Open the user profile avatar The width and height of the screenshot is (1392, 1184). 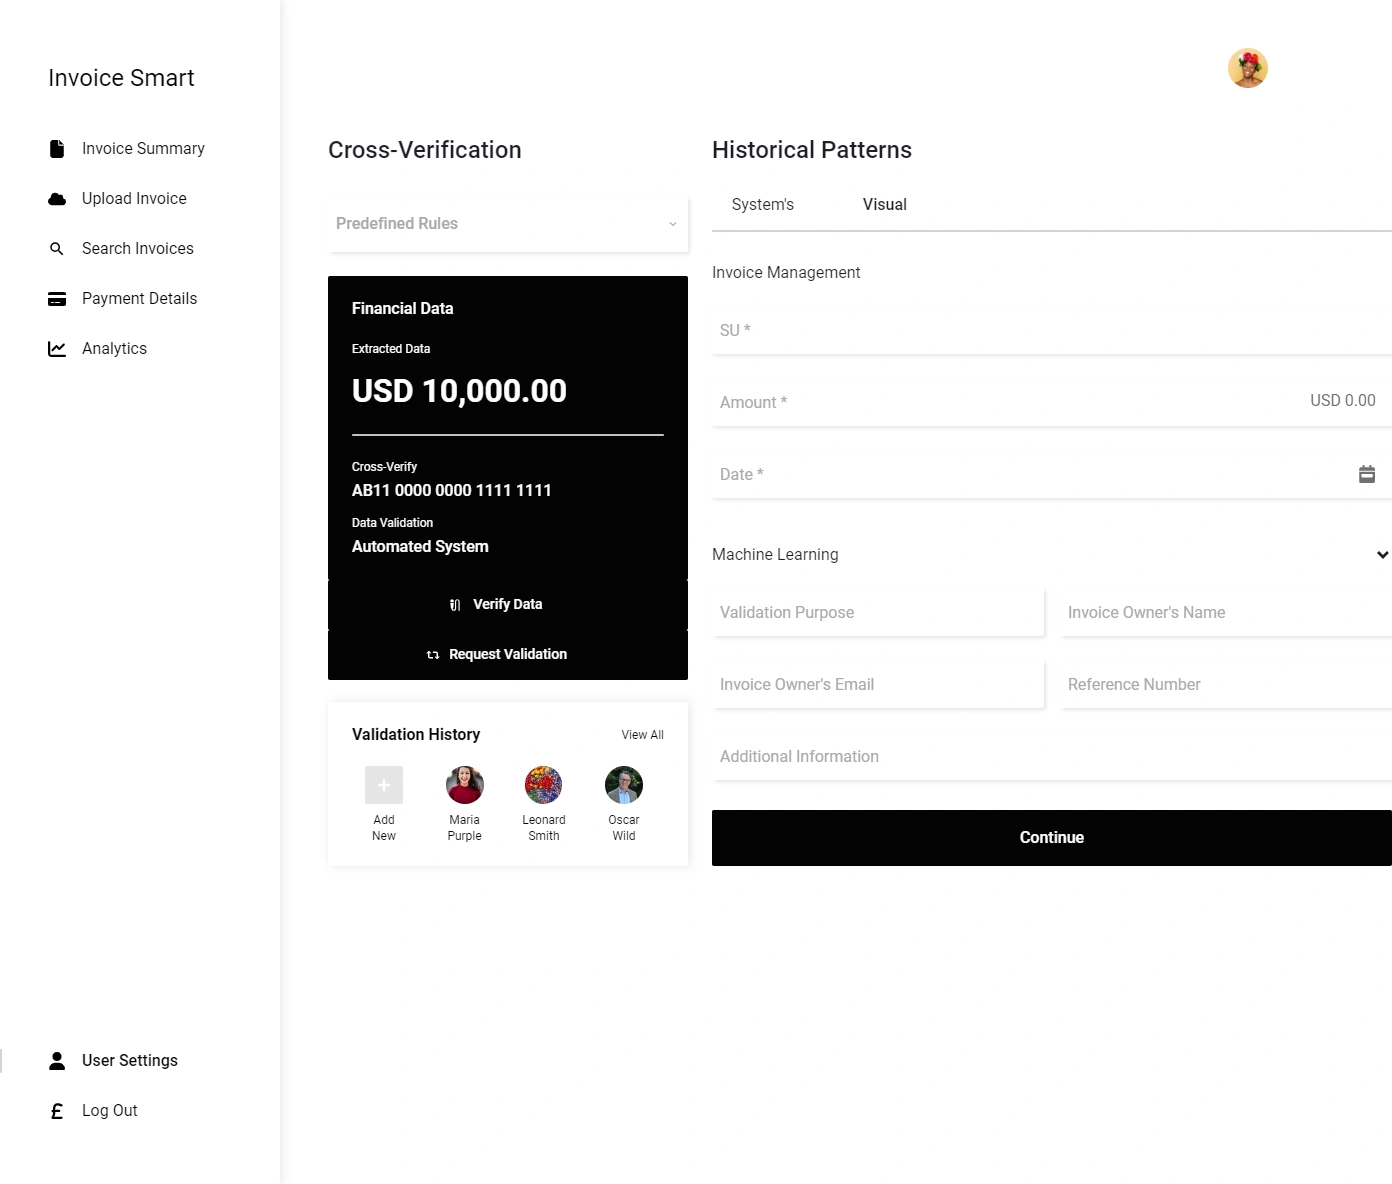(x=1248, y=68)
